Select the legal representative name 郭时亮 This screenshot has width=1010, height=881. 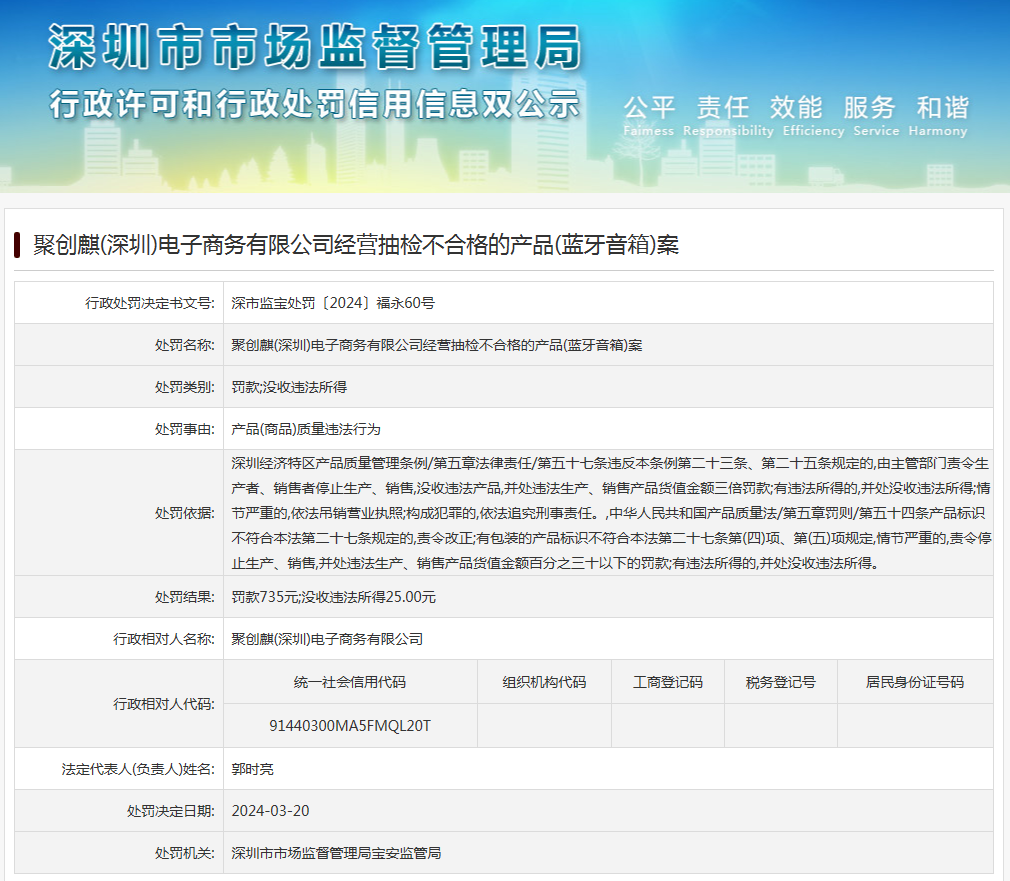252,769
